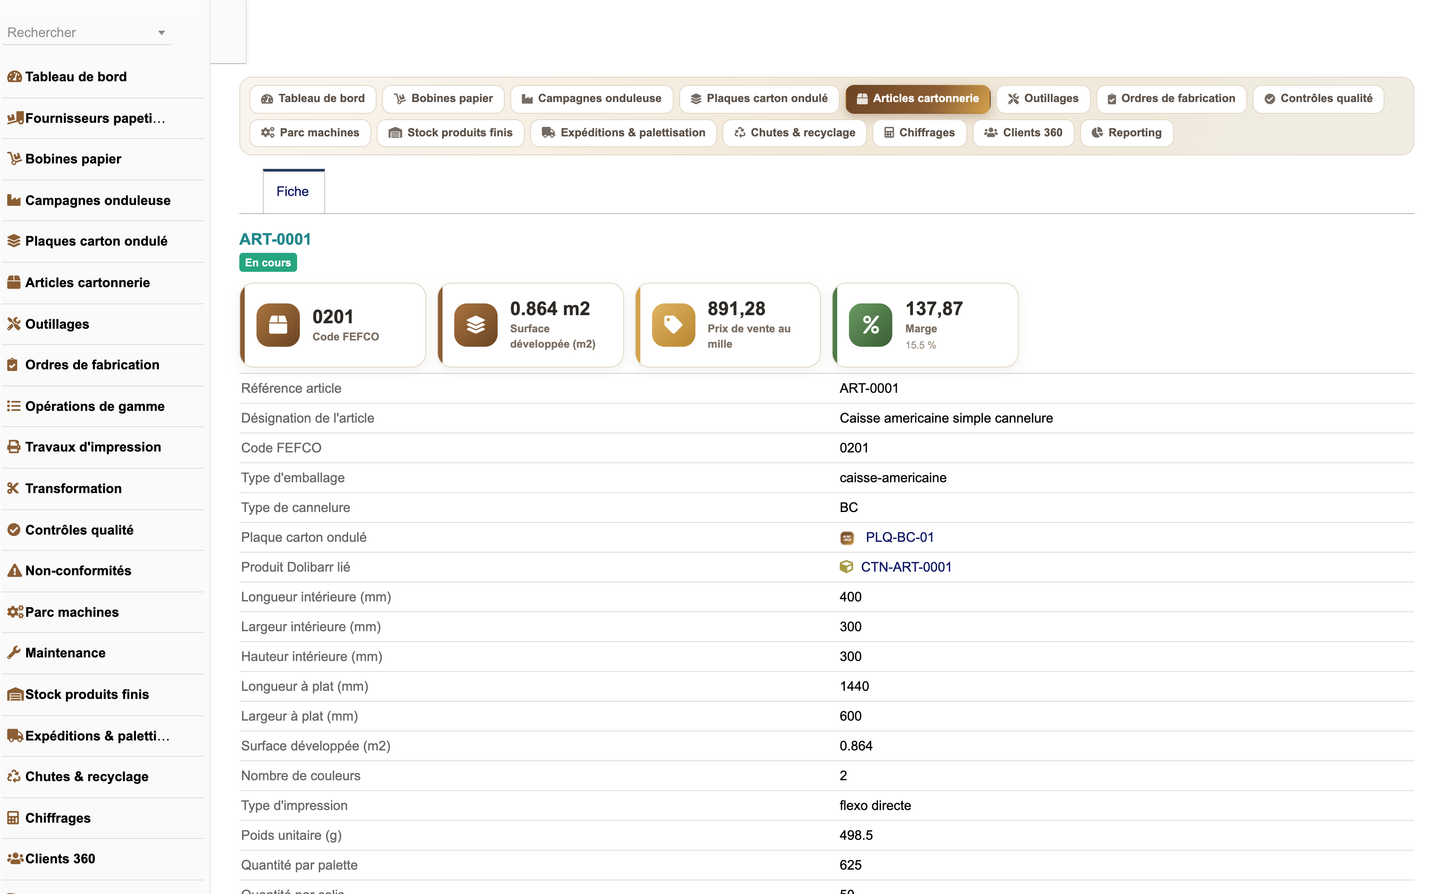Click the Code FEFCO box card icon
The height and width of the screenshot is (894, 1445).
[x=278, y=325]
